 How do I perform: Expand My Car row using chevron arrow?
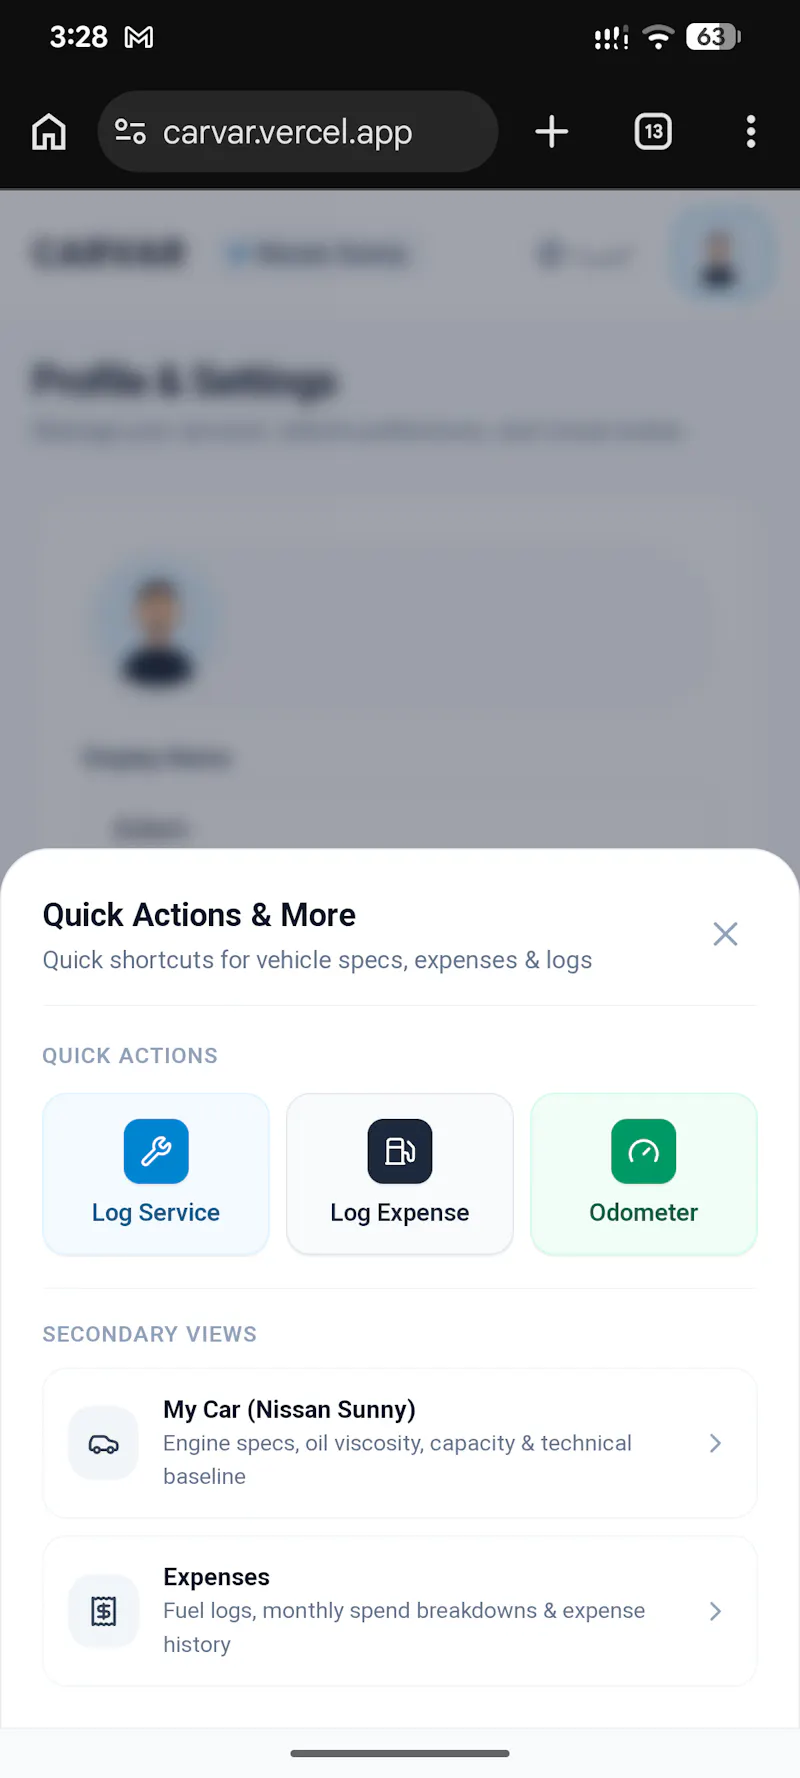[715, 1443]
